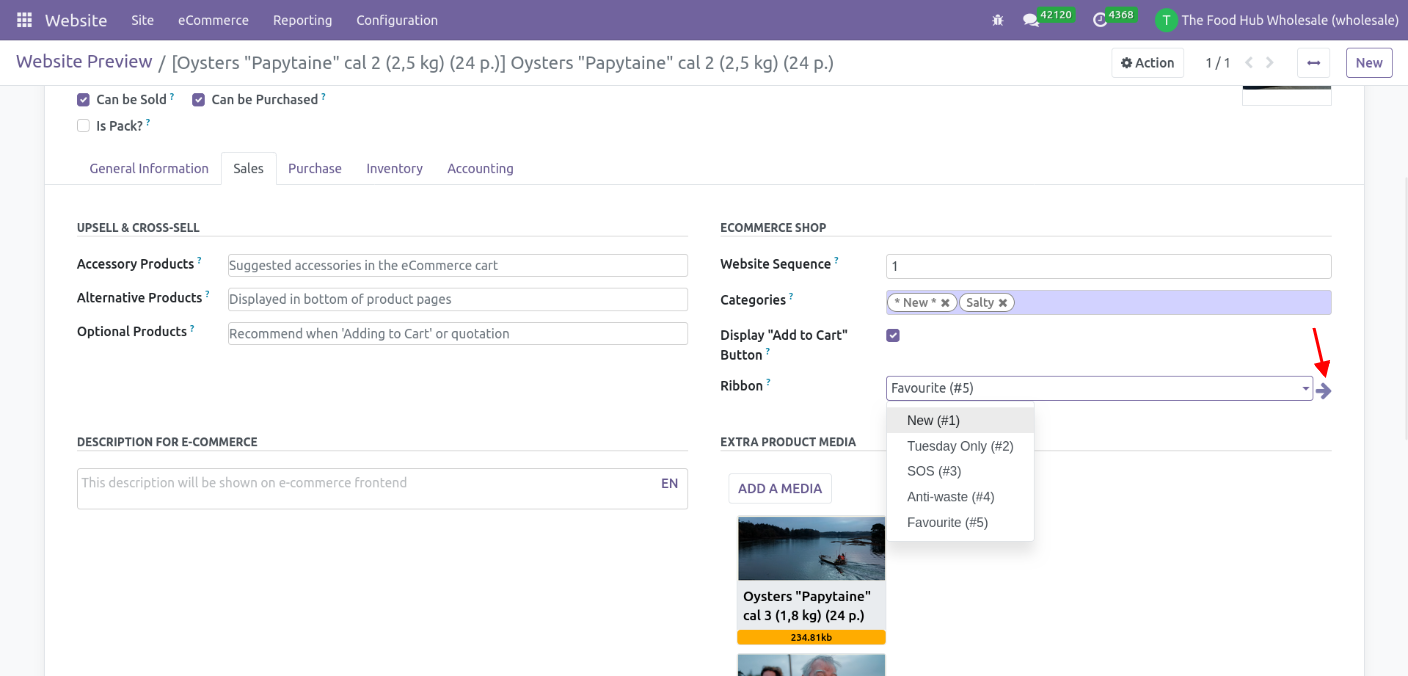
Task: Uncheck the Can be Sold checkbox
Action: tap(83, 100)
